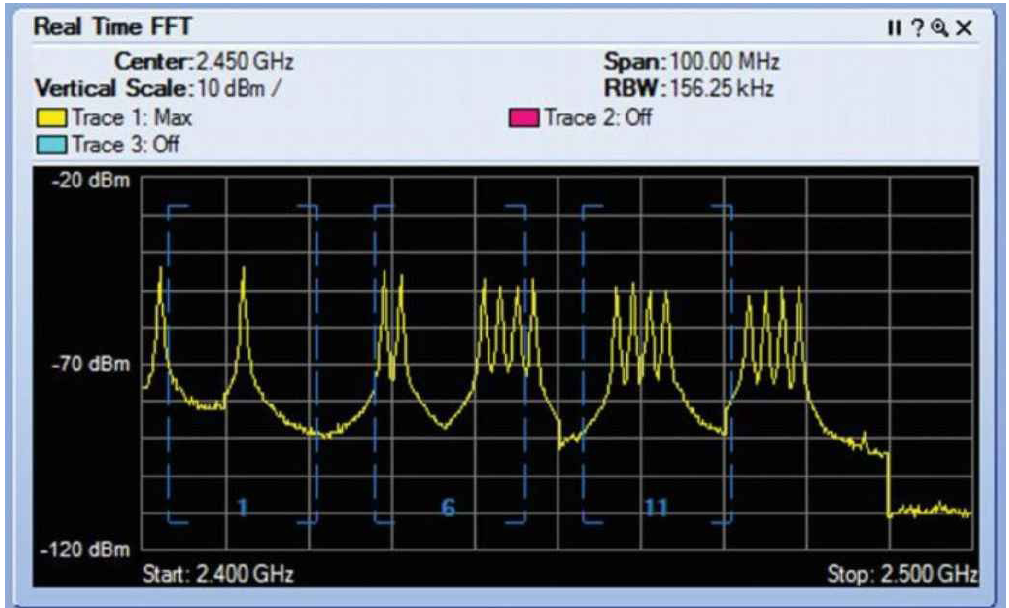
Task: Select the 'Trace 2: Off' label
Action: [598, 118]
